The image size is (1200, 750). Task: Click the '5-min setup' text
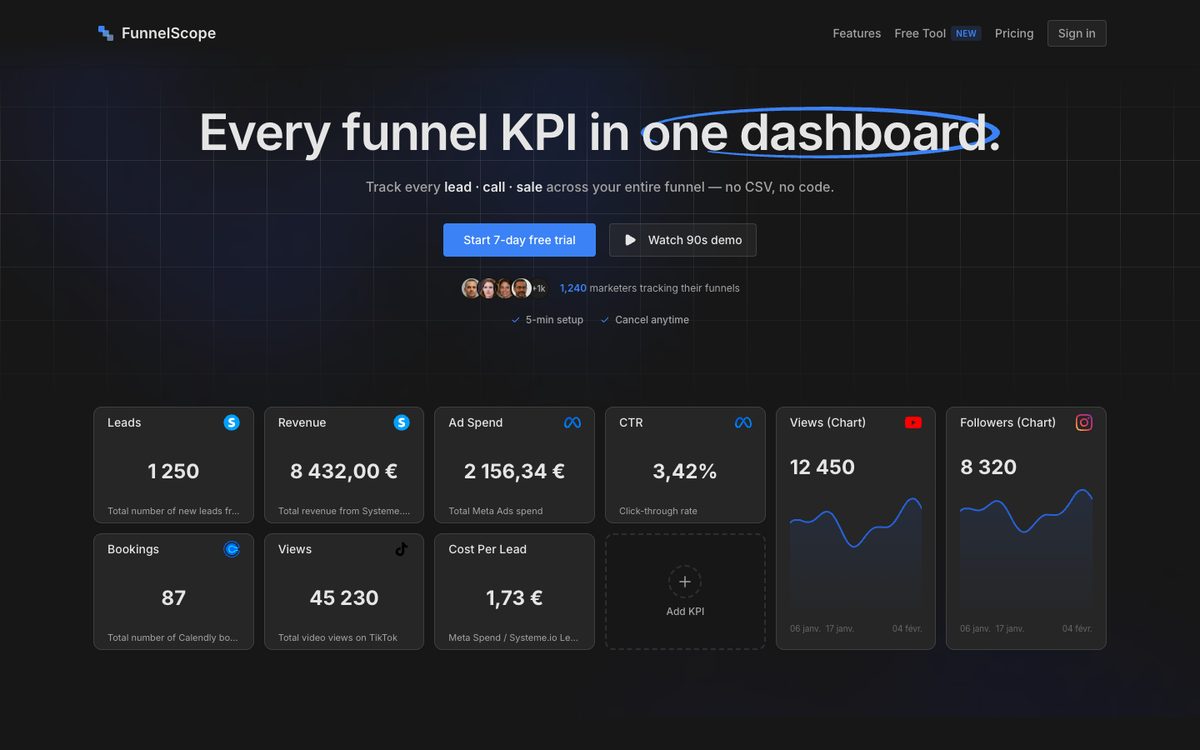point(554,320)
